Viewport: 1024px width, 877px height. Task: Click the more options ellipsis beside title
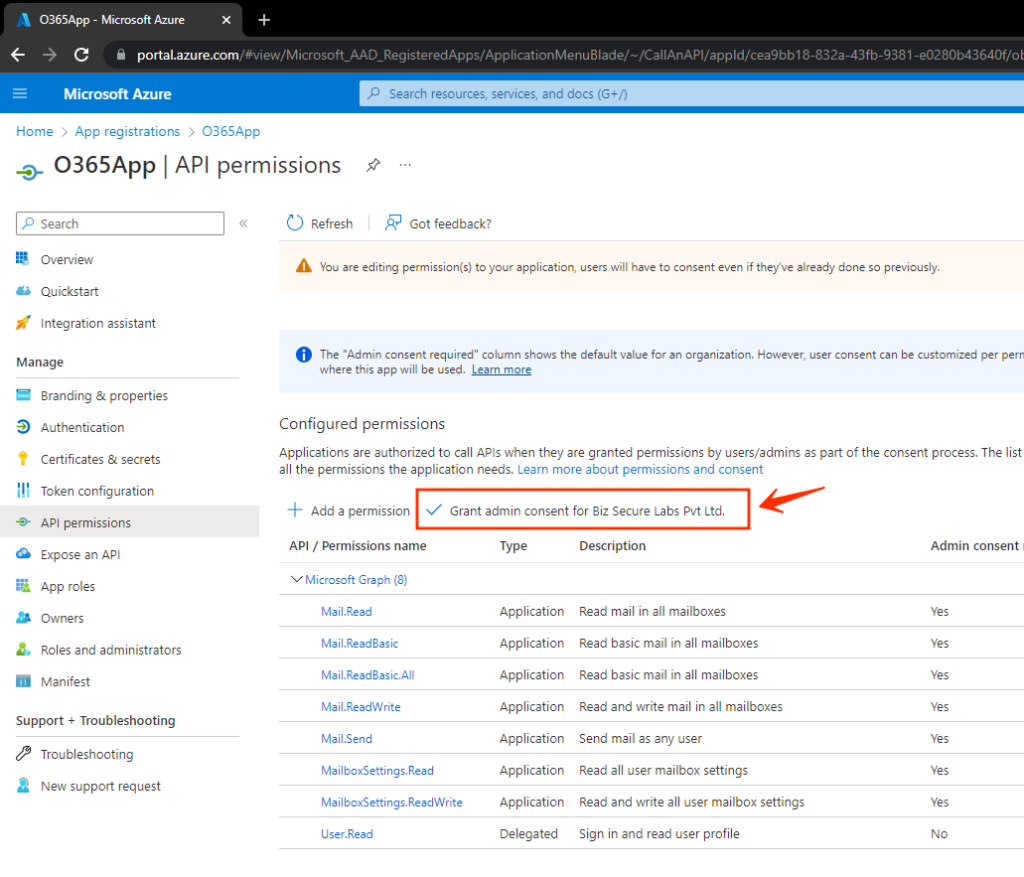pos(405,165)
